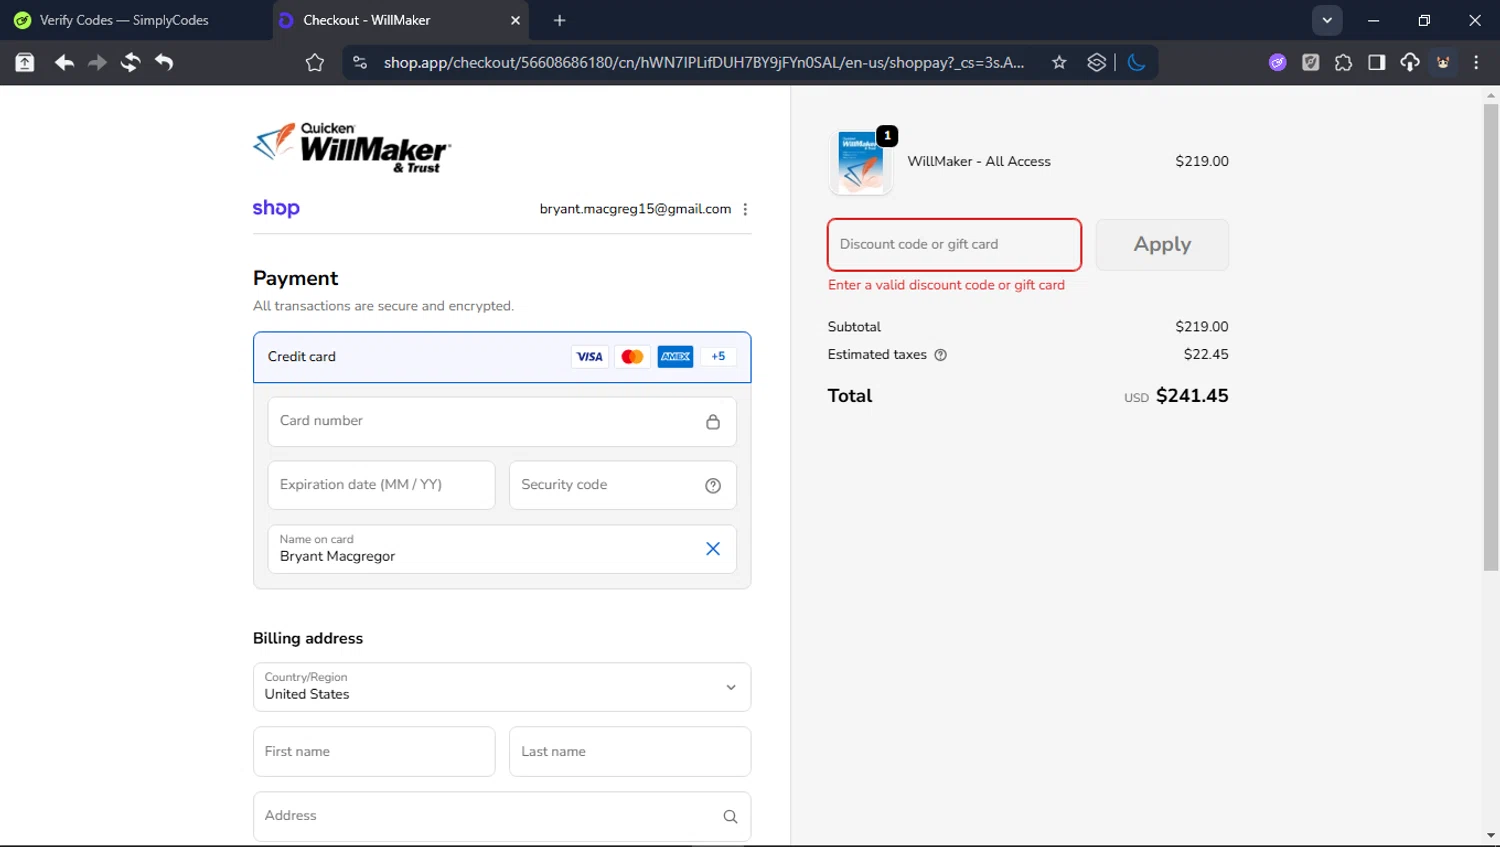Click the padlock icon in Card number field
Viewport: 1500px width, 847px height.
pos(713,422)
